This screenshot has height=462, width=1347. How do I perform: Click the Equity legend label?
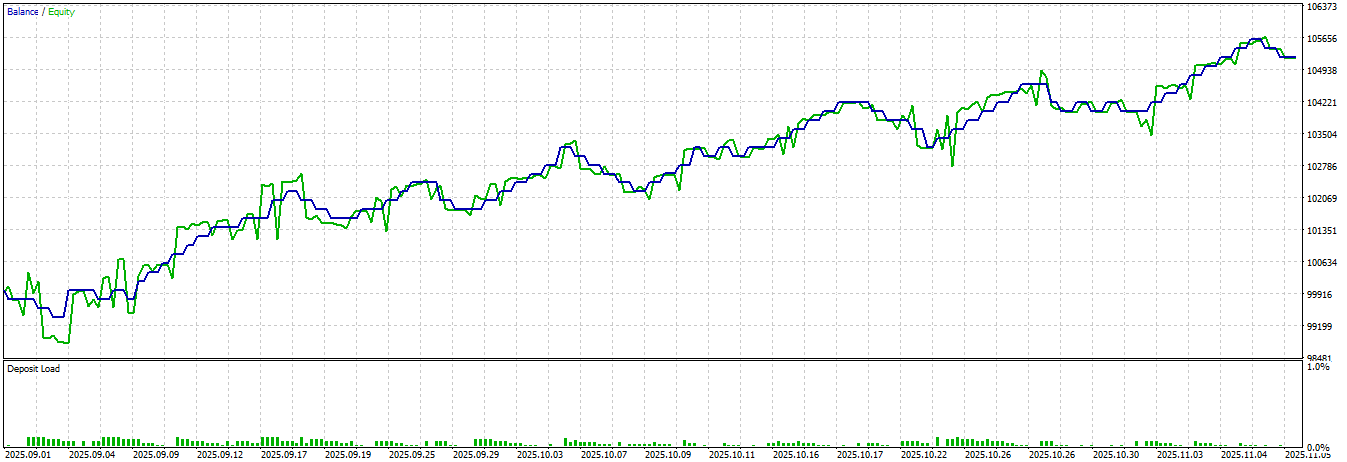pyautogui.click(x=61, y=12)
